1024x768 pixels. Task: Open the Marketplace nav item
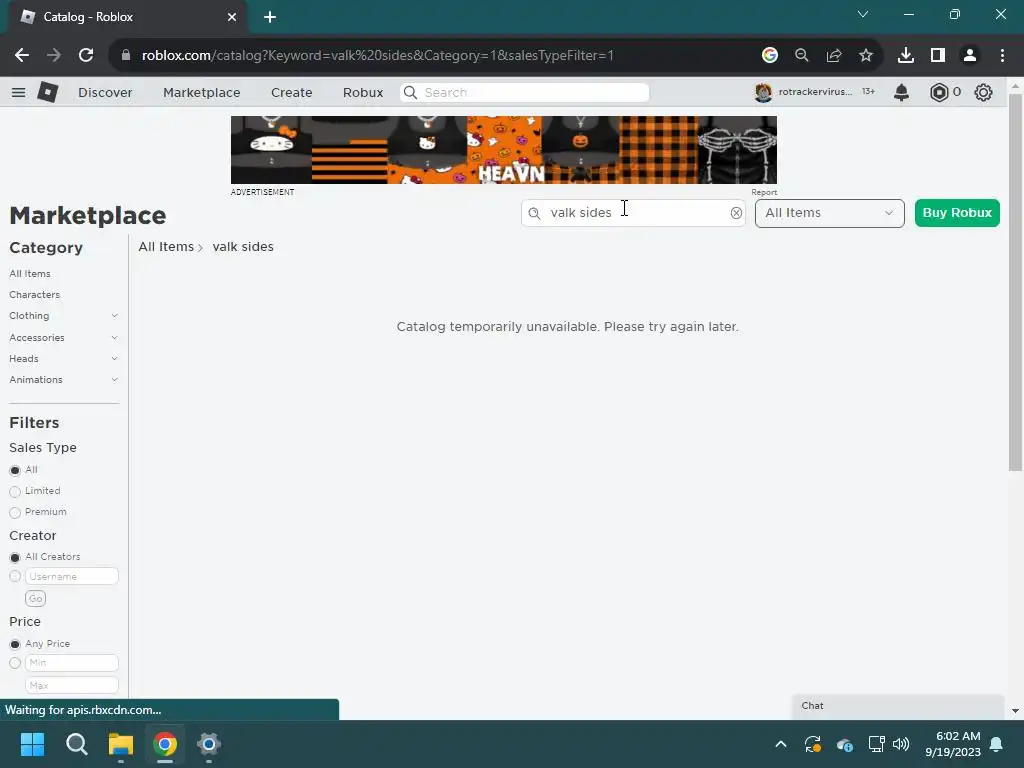click(x=202, y=92)
